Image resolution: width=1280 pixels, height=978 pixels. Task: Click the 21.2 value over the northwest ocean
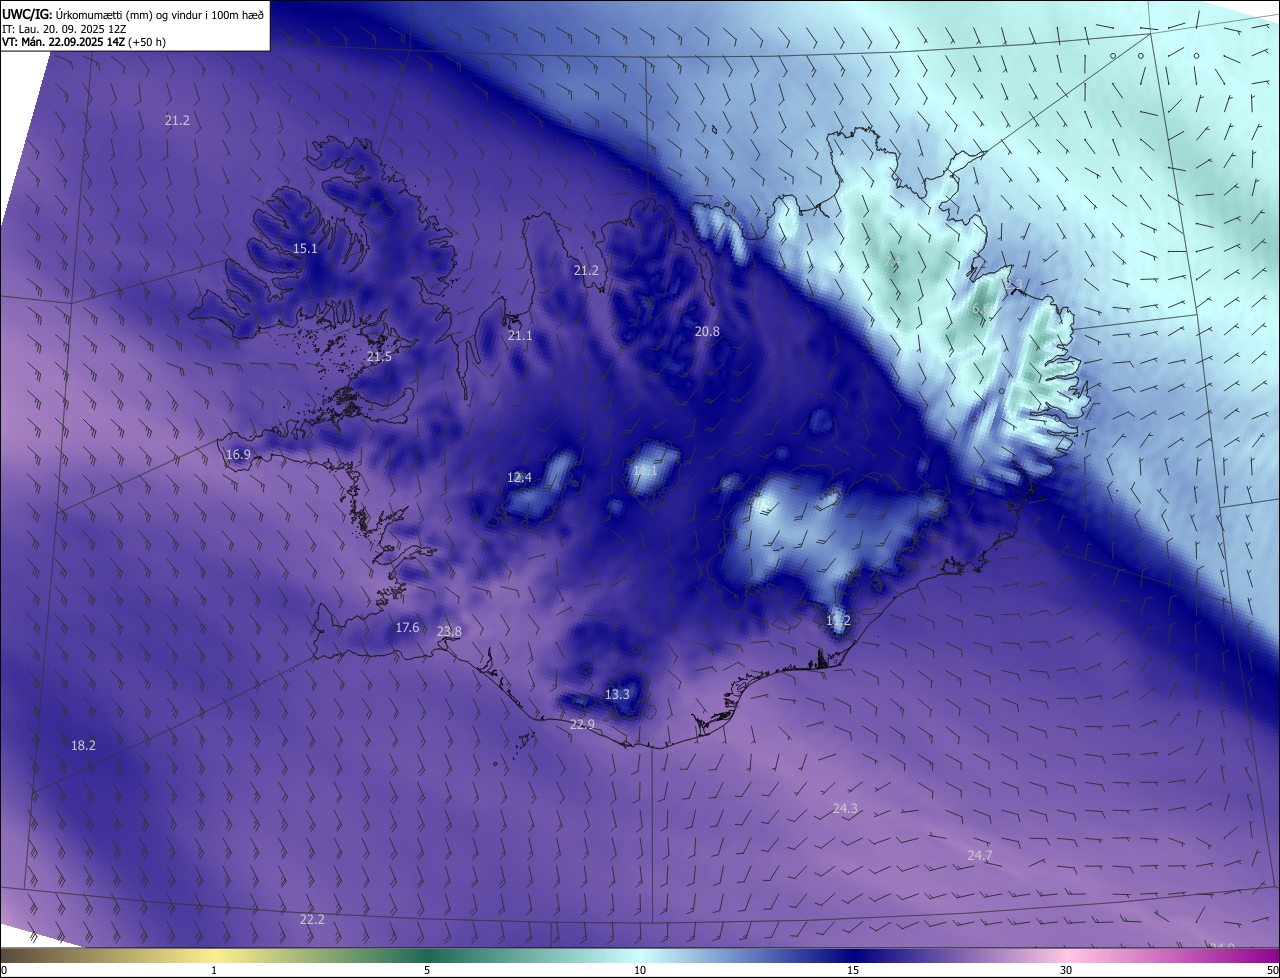point(177,120)
